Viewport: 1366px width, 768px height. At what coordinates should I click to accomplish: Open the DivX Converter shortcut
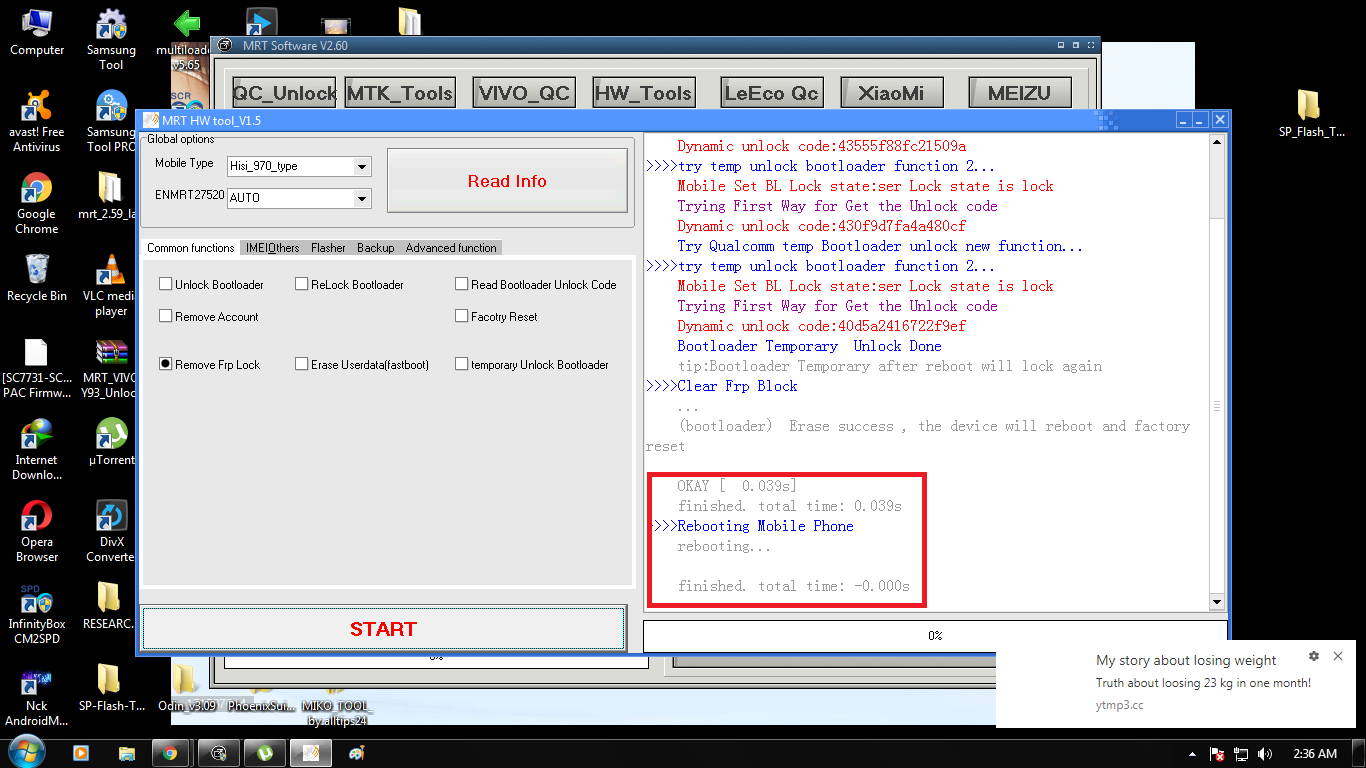pos(111,531)
